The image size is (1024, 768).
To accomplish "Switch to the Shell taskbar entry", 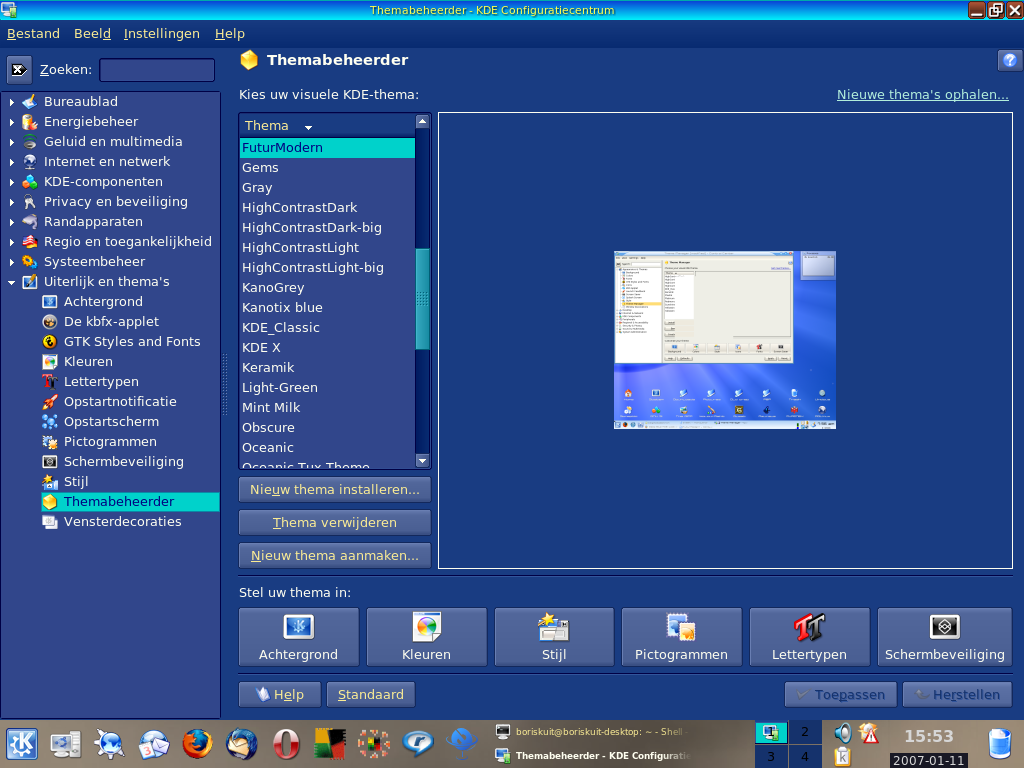I will click(x=593, y=732).
